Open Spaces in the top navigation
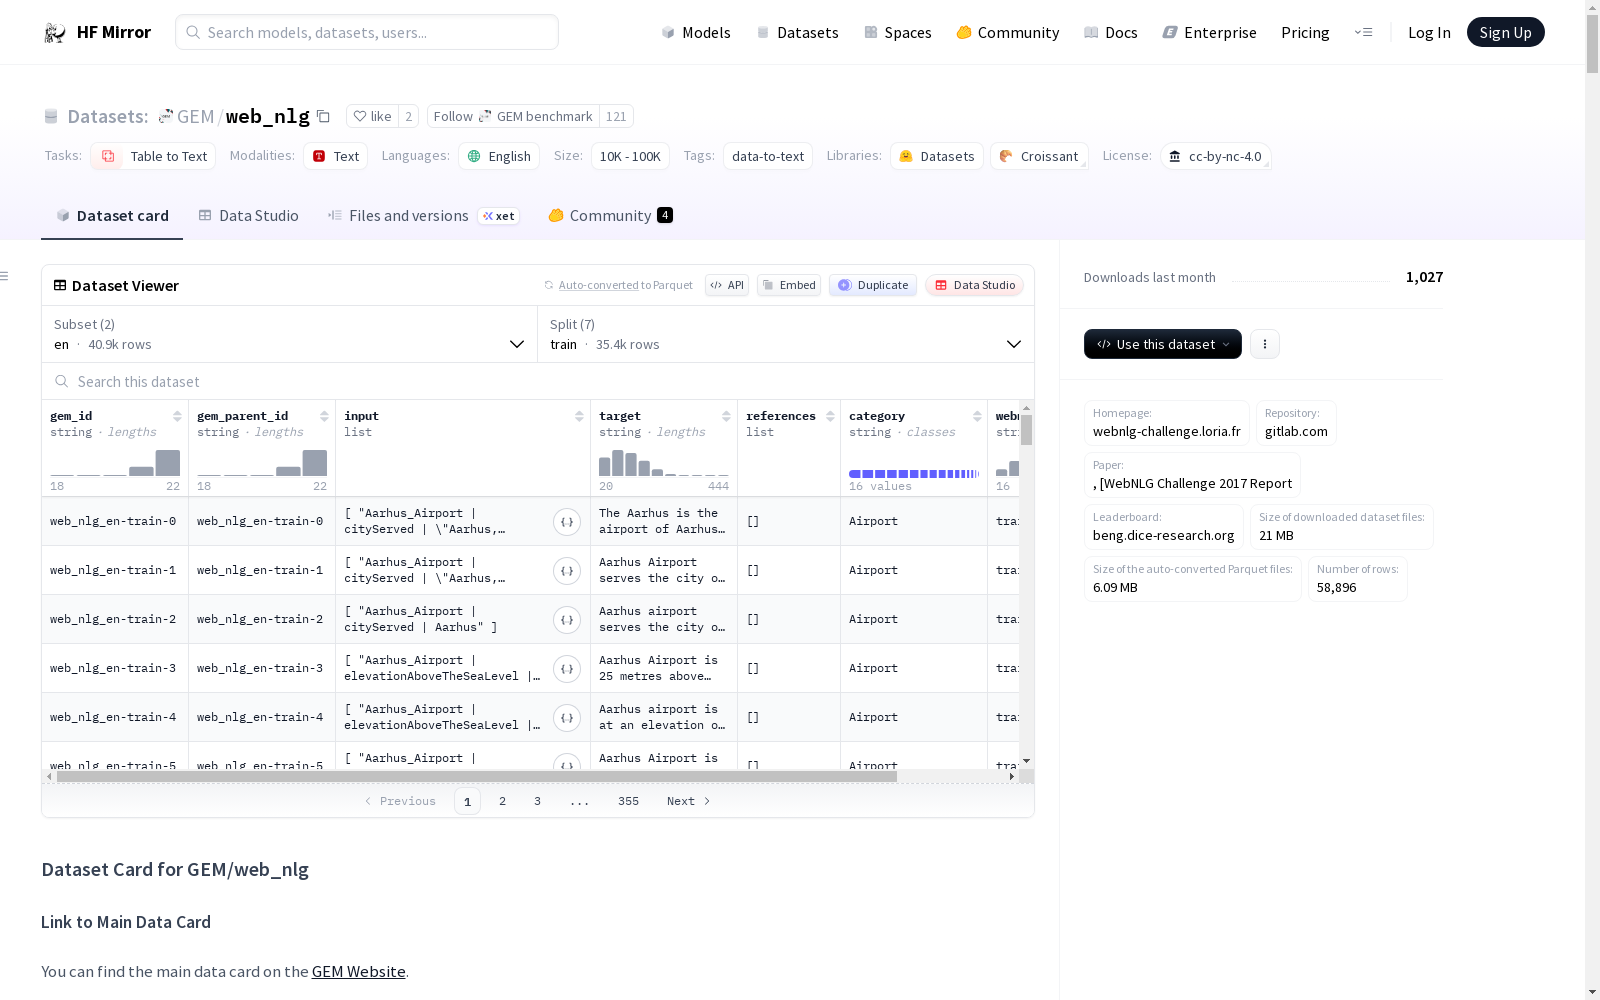 (898, 33)
